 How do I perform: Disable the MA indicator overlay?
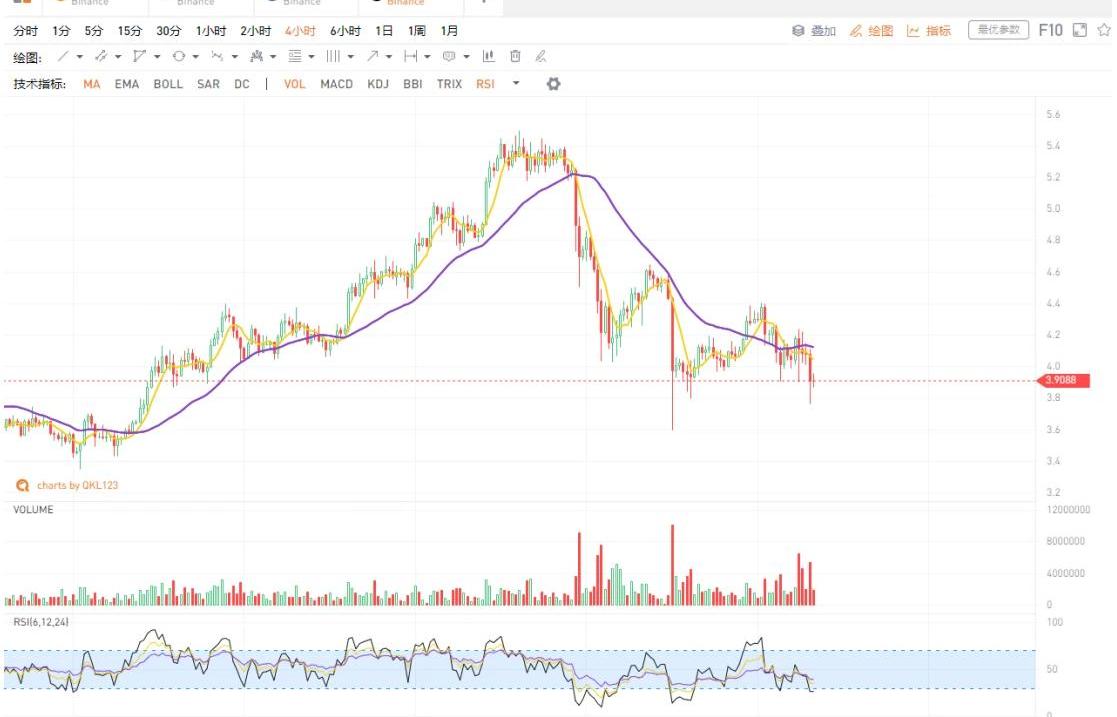(92, 84)
